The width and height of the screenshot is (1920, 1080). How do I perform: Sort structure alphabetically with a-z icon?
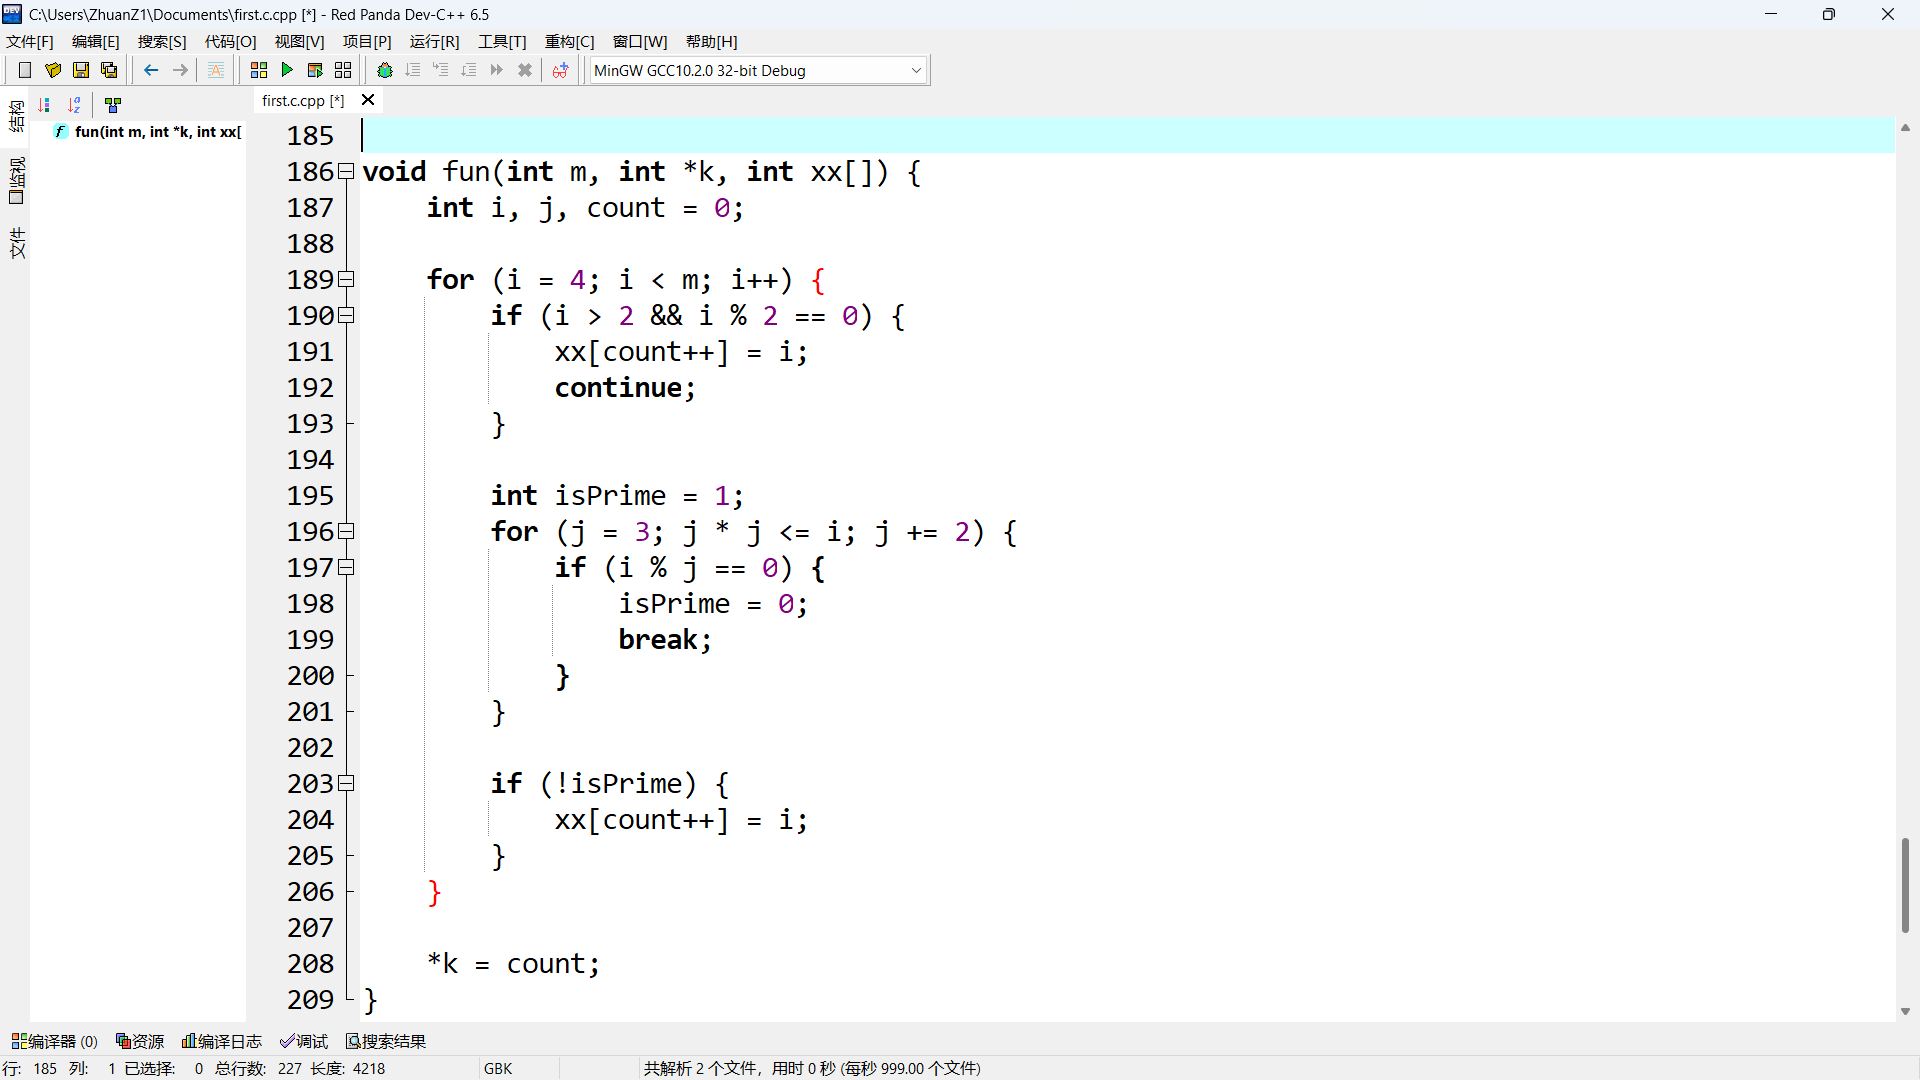point(75,104)
